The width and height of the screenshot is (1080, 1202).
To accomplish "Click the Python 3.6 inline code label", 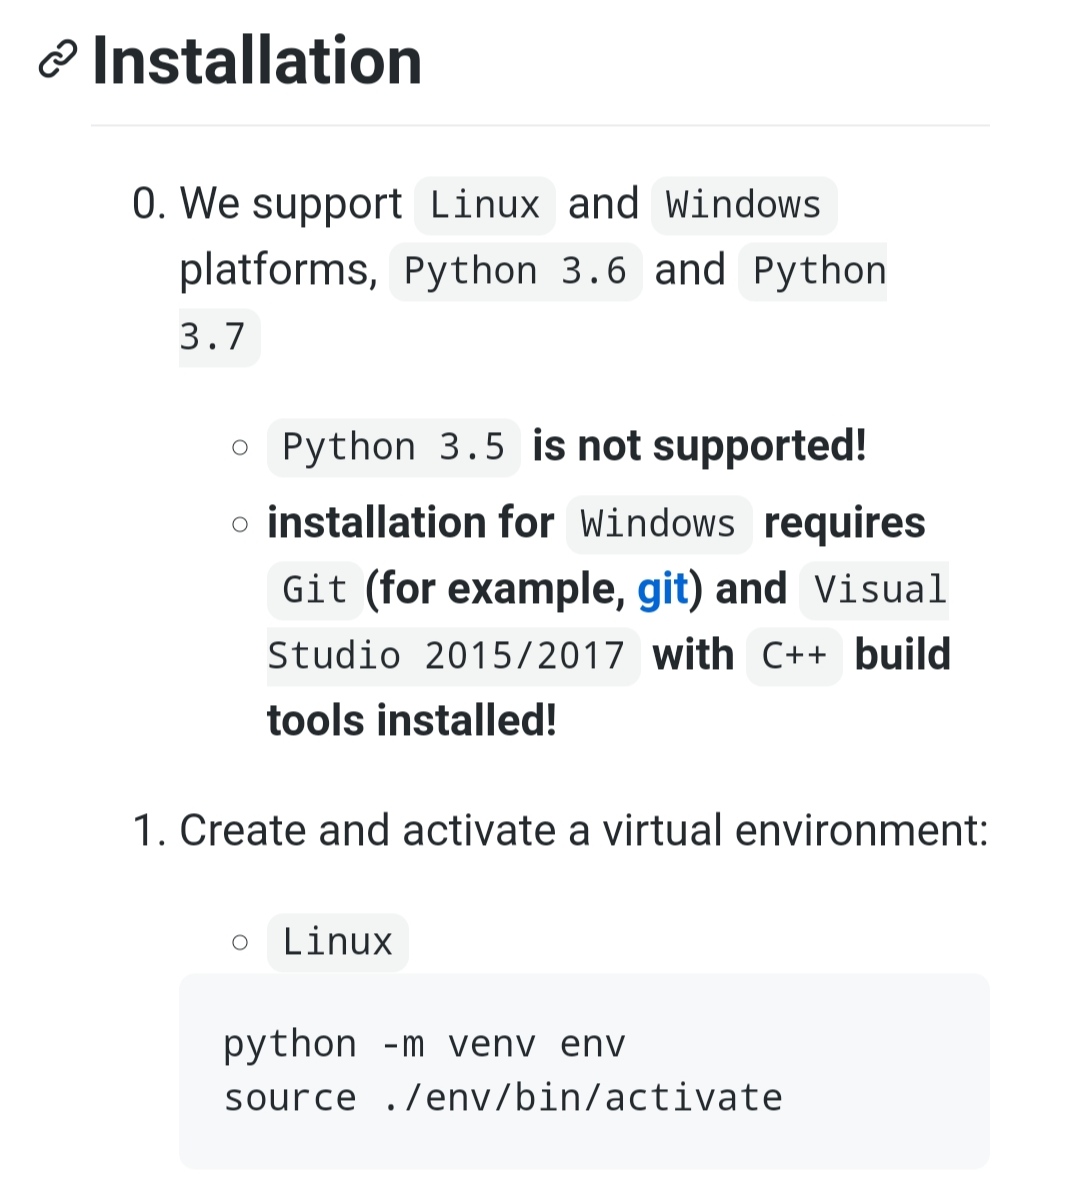I will tap(515, 270).
